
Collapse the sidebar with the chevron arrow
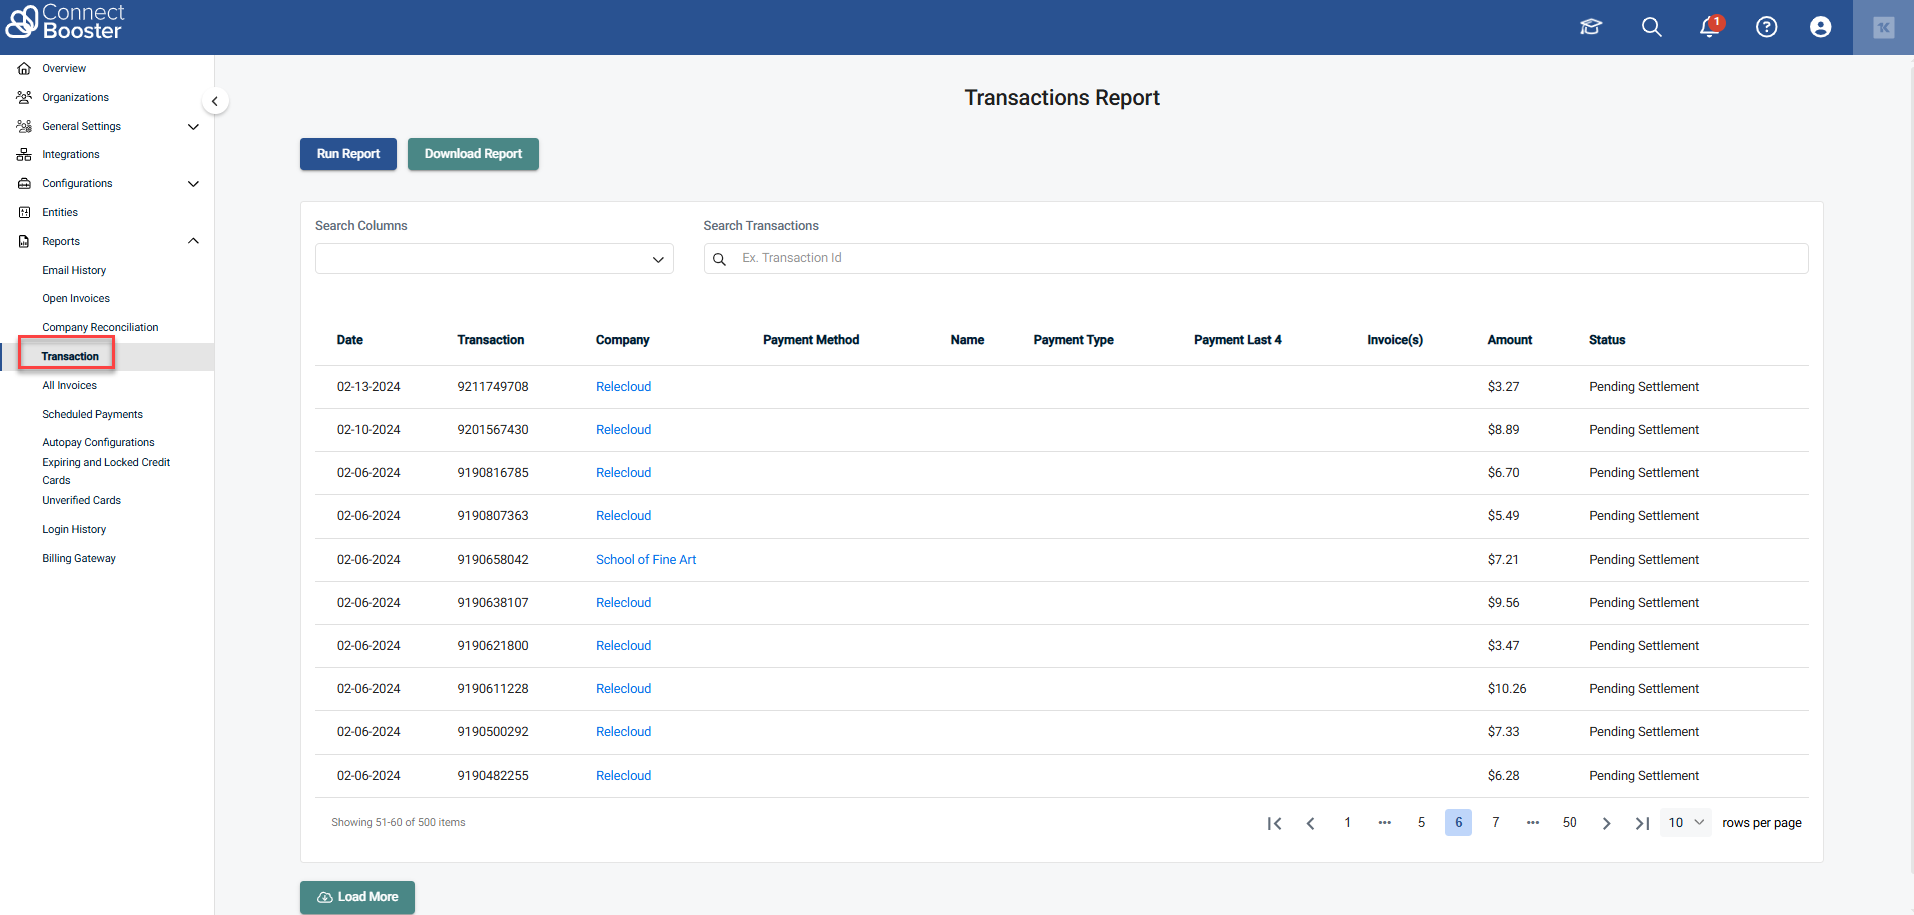point(215,101)
